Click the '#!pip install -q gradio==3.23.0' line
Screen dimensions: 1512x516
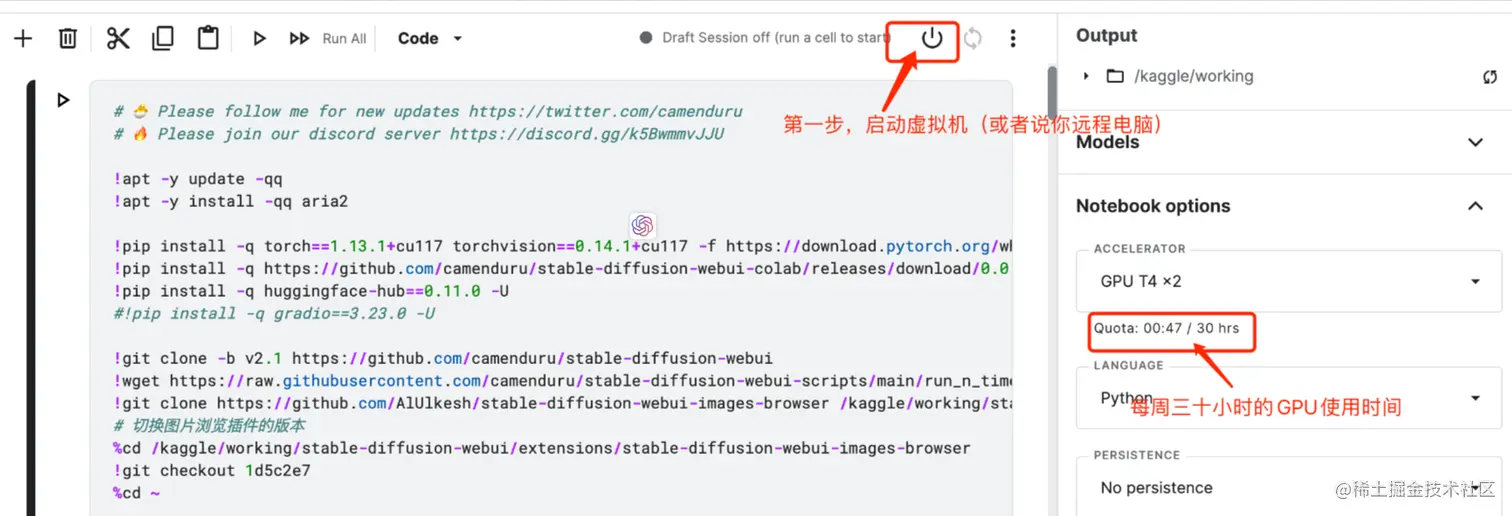coord(274,313)
